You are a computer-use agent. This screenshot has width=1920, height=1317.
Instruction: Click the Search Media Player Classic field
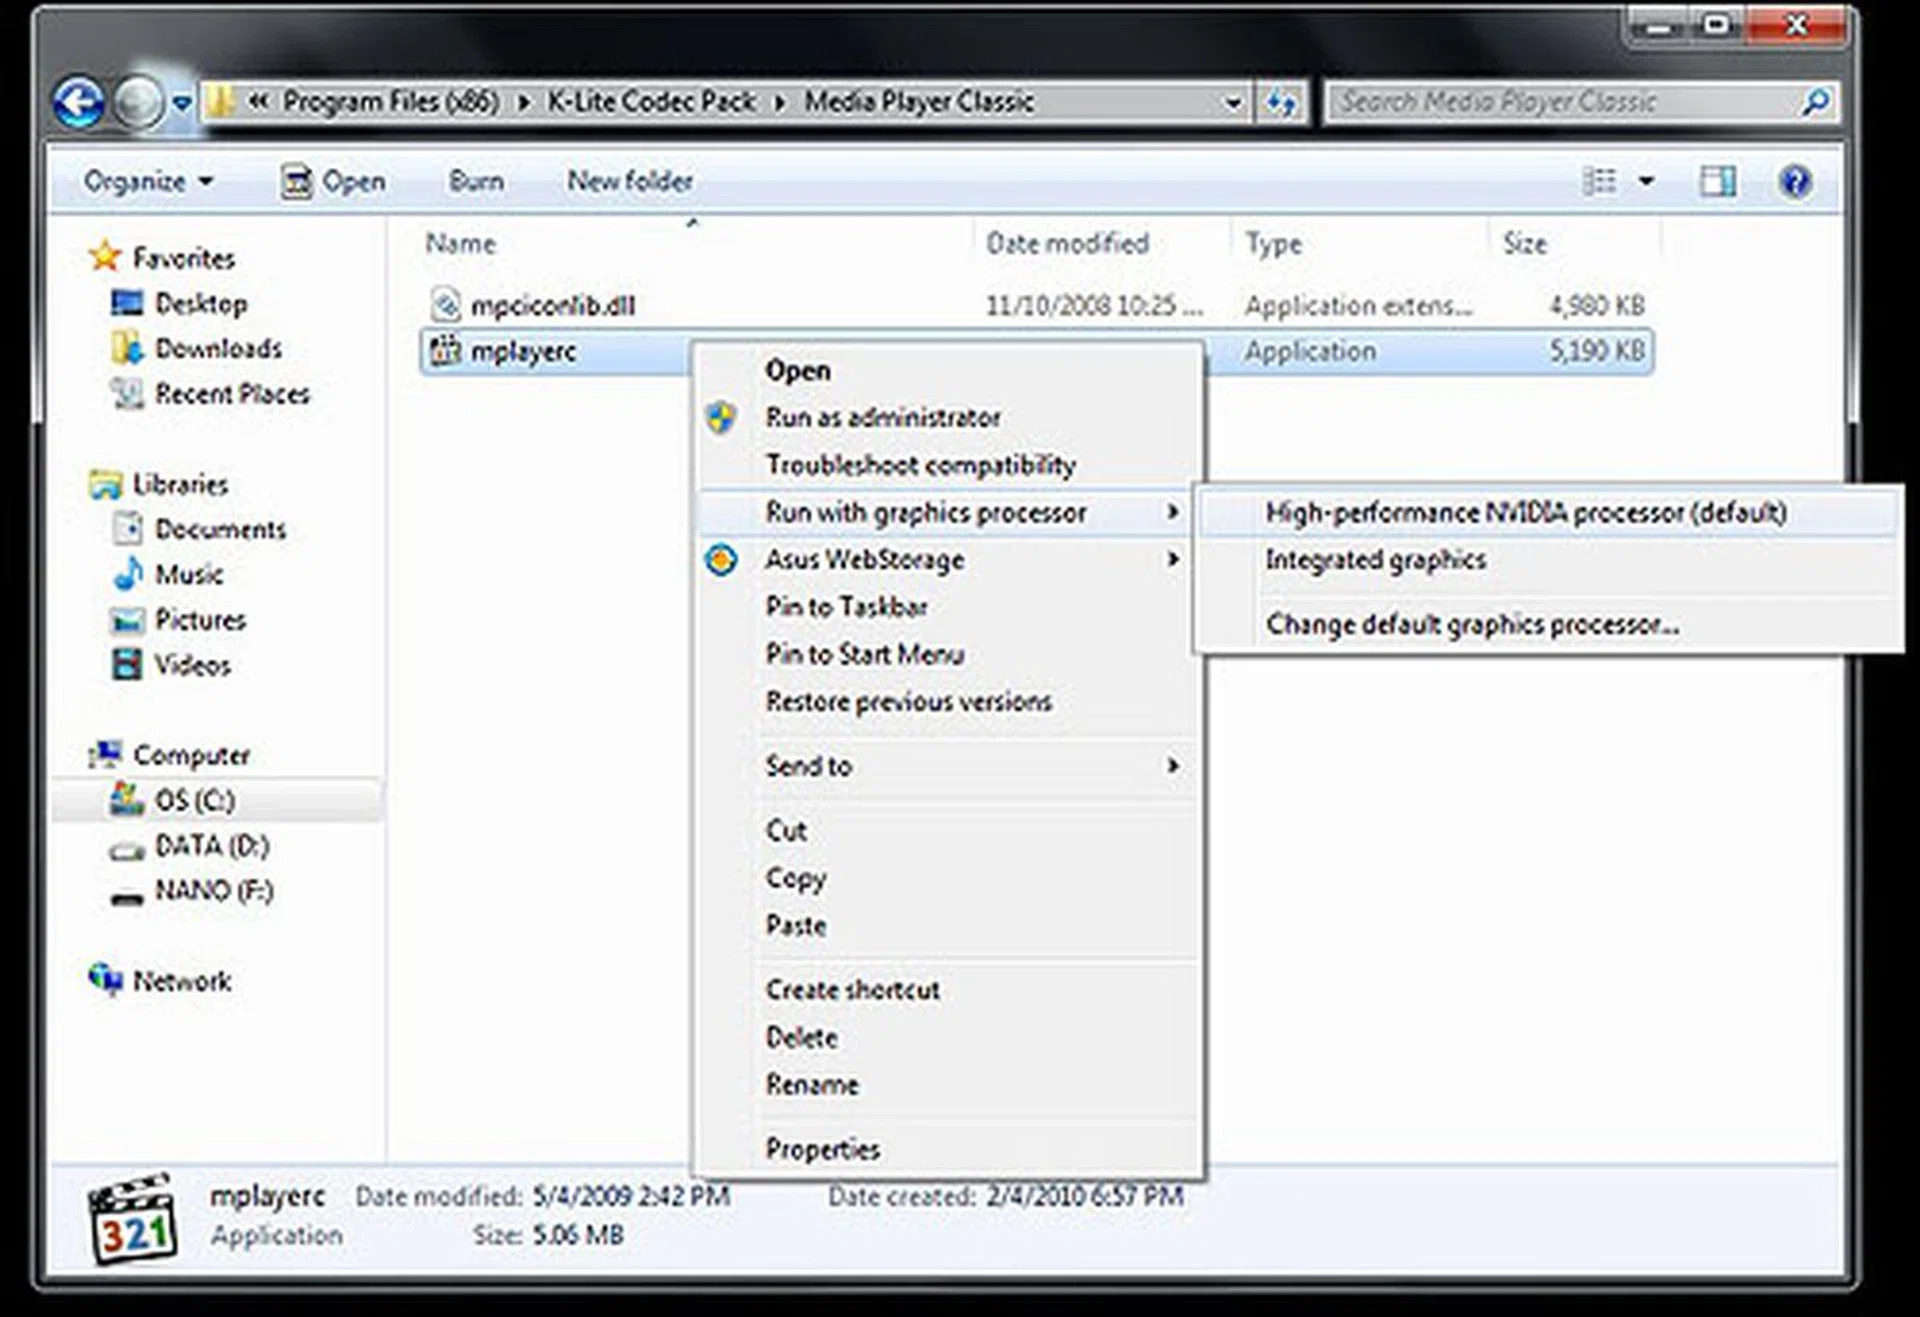coord(1560,102)
